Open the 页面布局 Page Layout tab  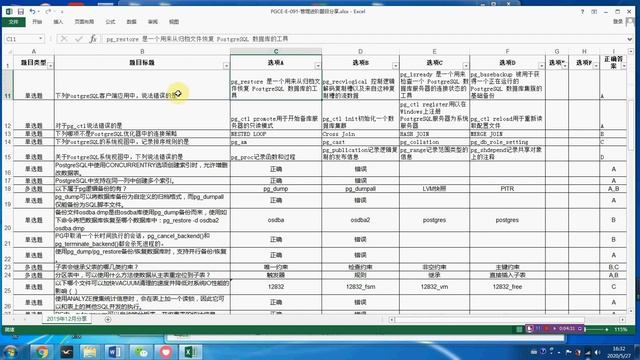[84, 22]
